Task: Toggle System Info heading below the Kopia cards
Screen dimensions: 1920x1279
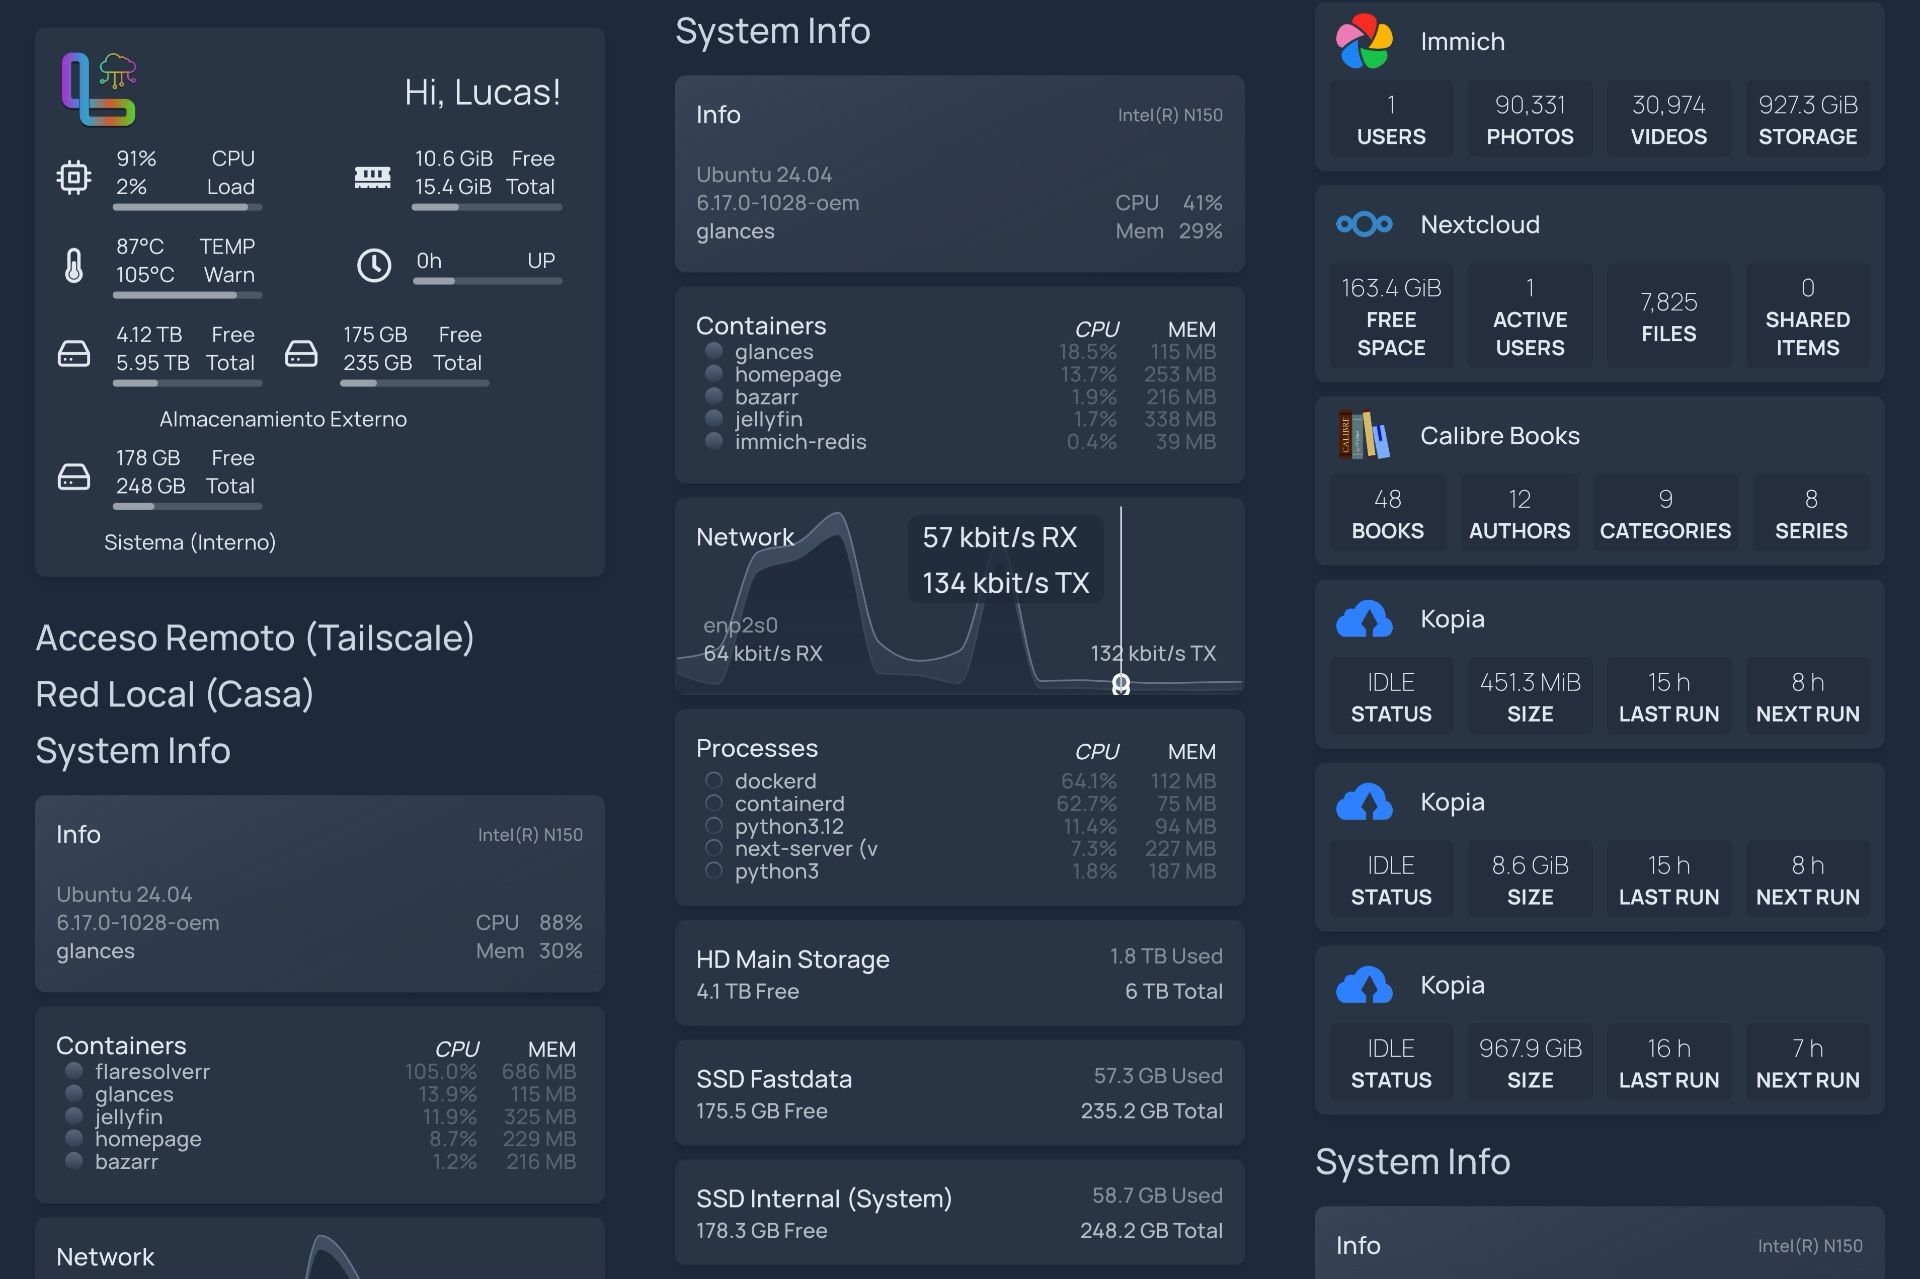Action: (x=1413, y=1162)
